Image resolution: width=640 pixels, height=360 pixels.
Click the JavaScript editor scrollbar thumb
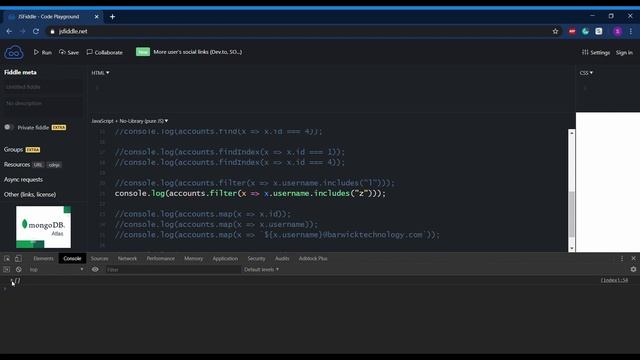[x=571, y=214]
